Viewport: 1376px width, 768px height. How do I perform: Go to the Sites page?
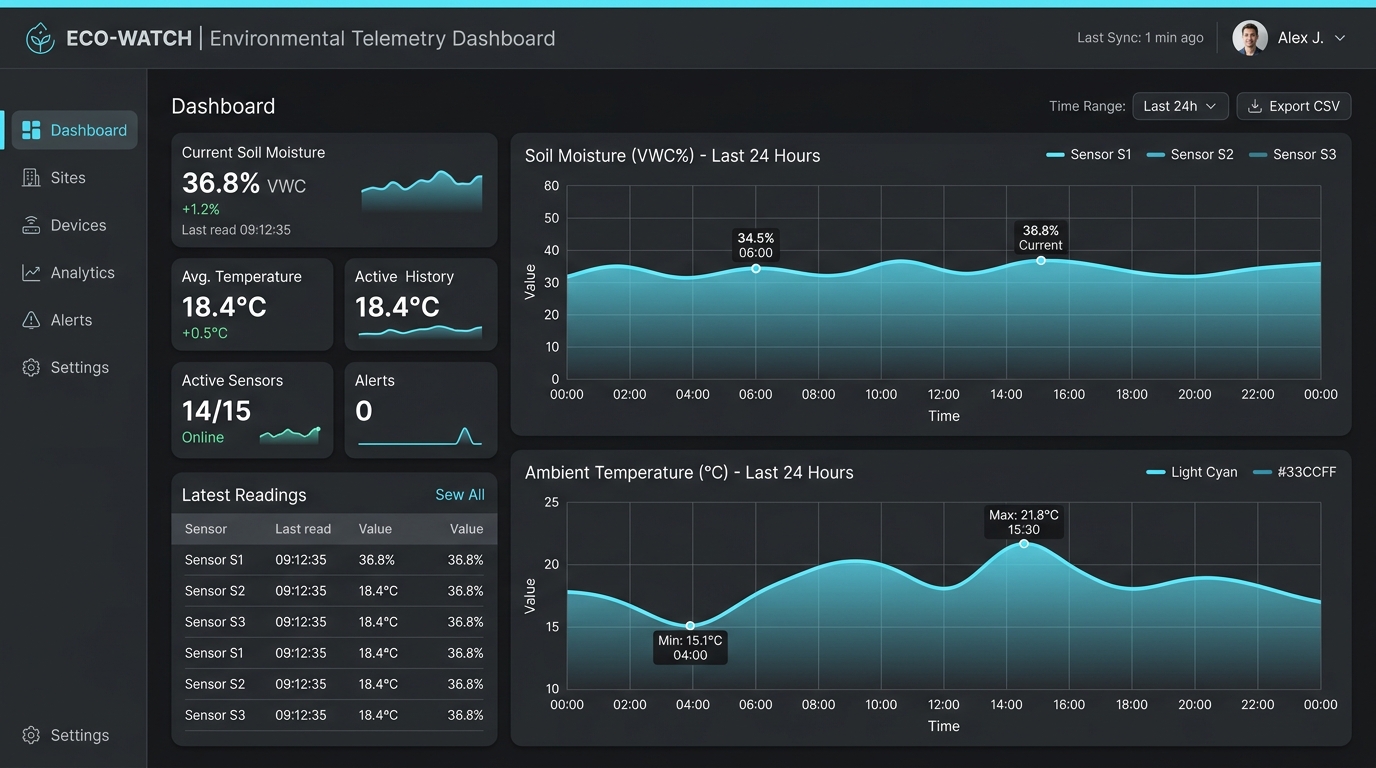(x=70, y=178)
